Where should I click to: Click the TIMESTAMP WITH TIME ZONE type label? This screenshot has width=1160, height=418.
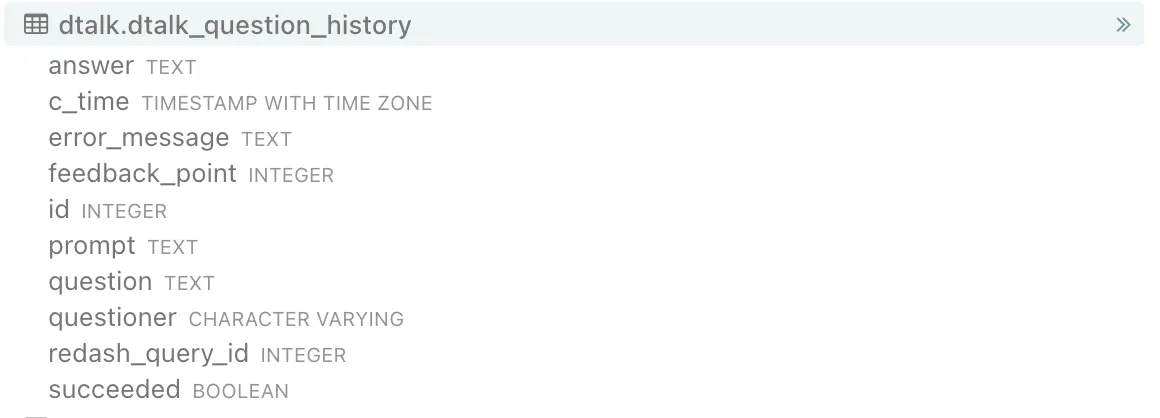[287, 104]
